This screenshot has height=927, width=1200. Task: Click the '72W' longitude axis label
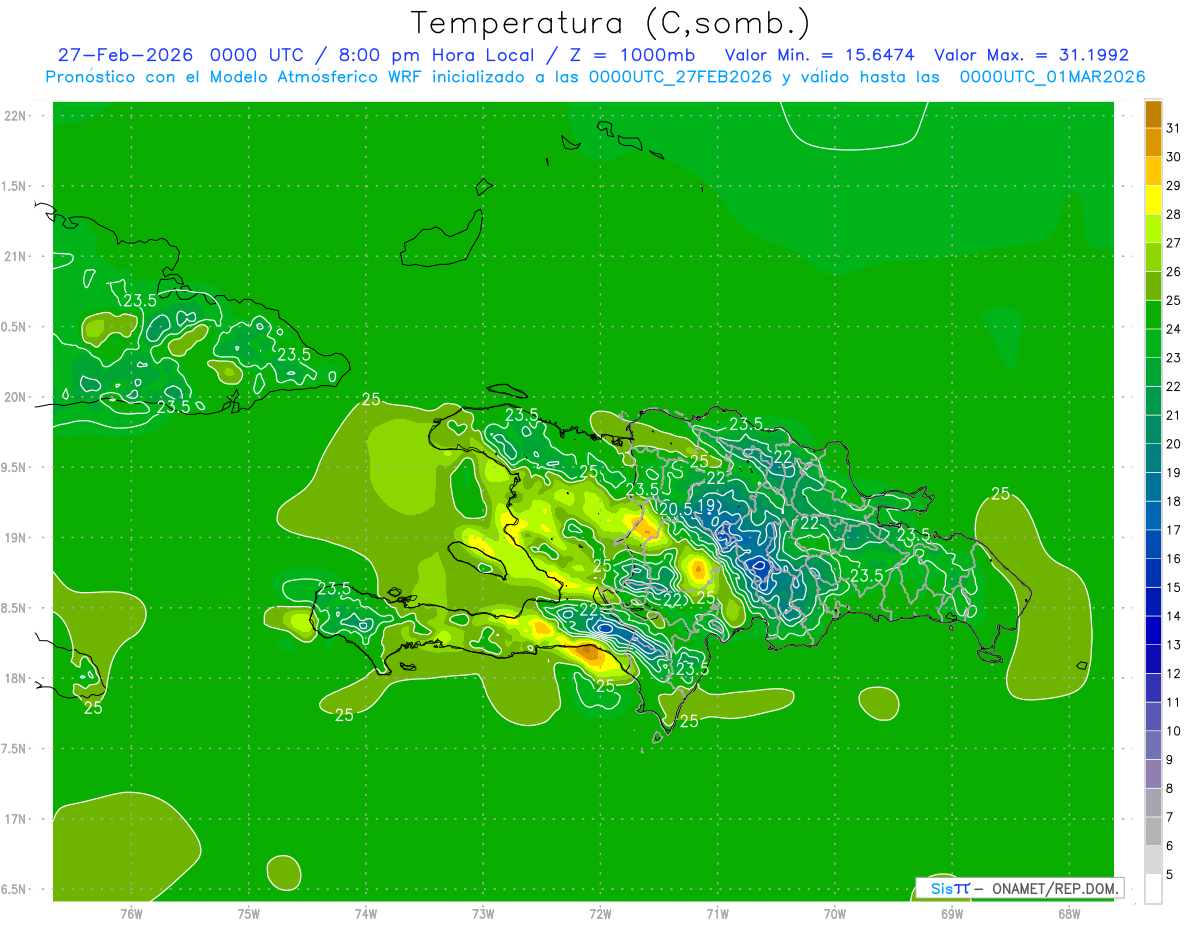(600, 913)
